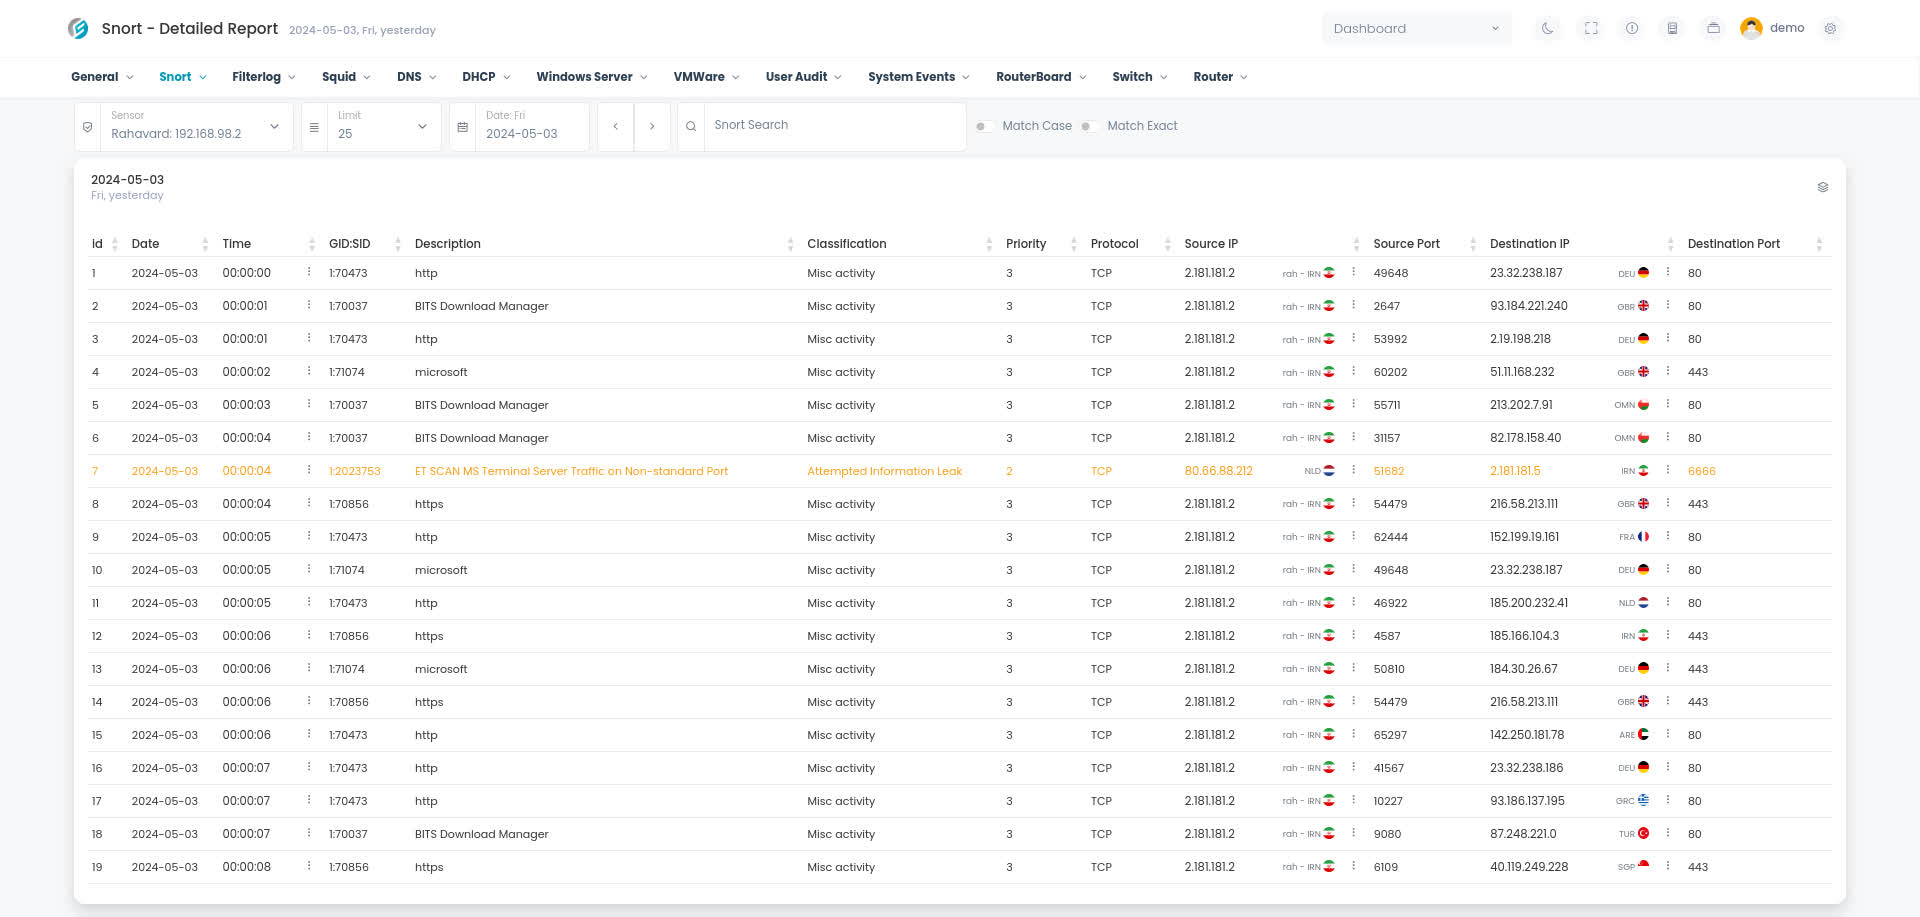The width and height of the screenshot is (1920, 917).
Task: Open the Filterlog menu
Action: (263, 77)
